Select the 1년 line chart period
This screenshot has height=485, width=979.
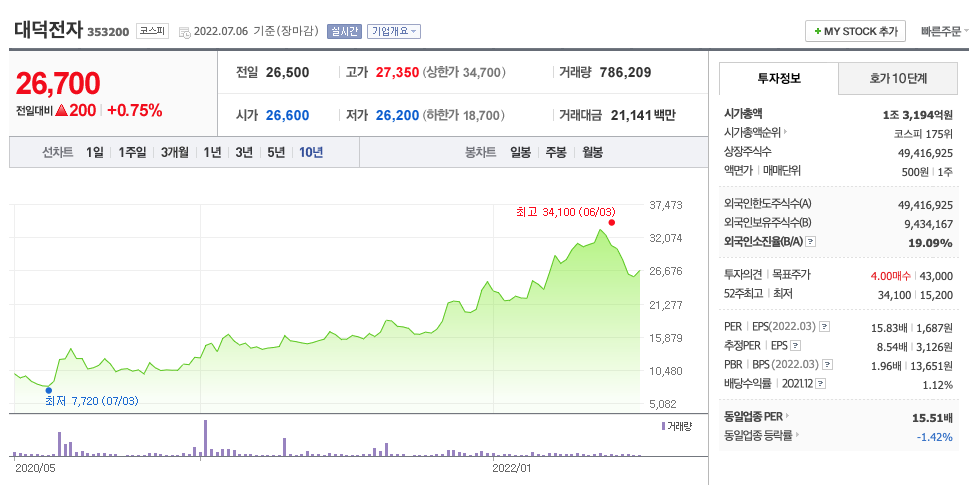point(212,152)
